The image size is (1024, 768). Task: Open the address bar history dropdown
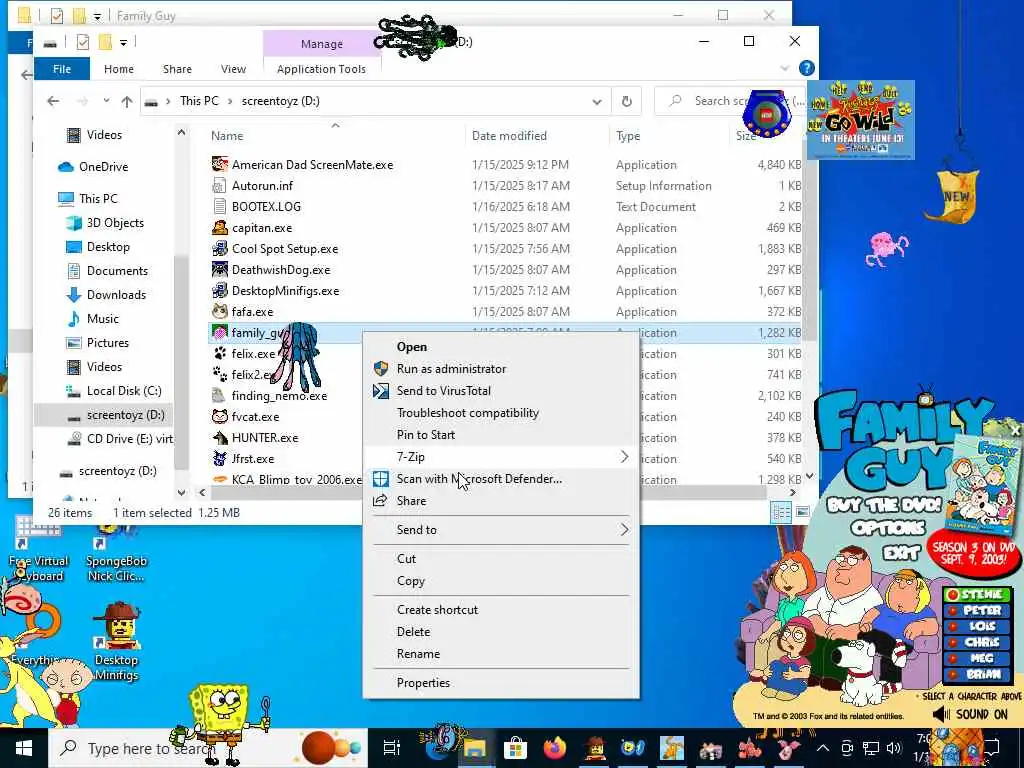tap(596, 101)
